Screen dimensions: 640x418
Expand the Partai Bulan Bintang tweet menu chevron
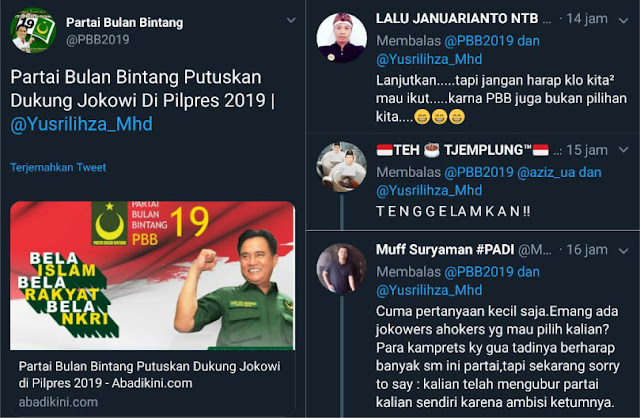pos(291,20)
